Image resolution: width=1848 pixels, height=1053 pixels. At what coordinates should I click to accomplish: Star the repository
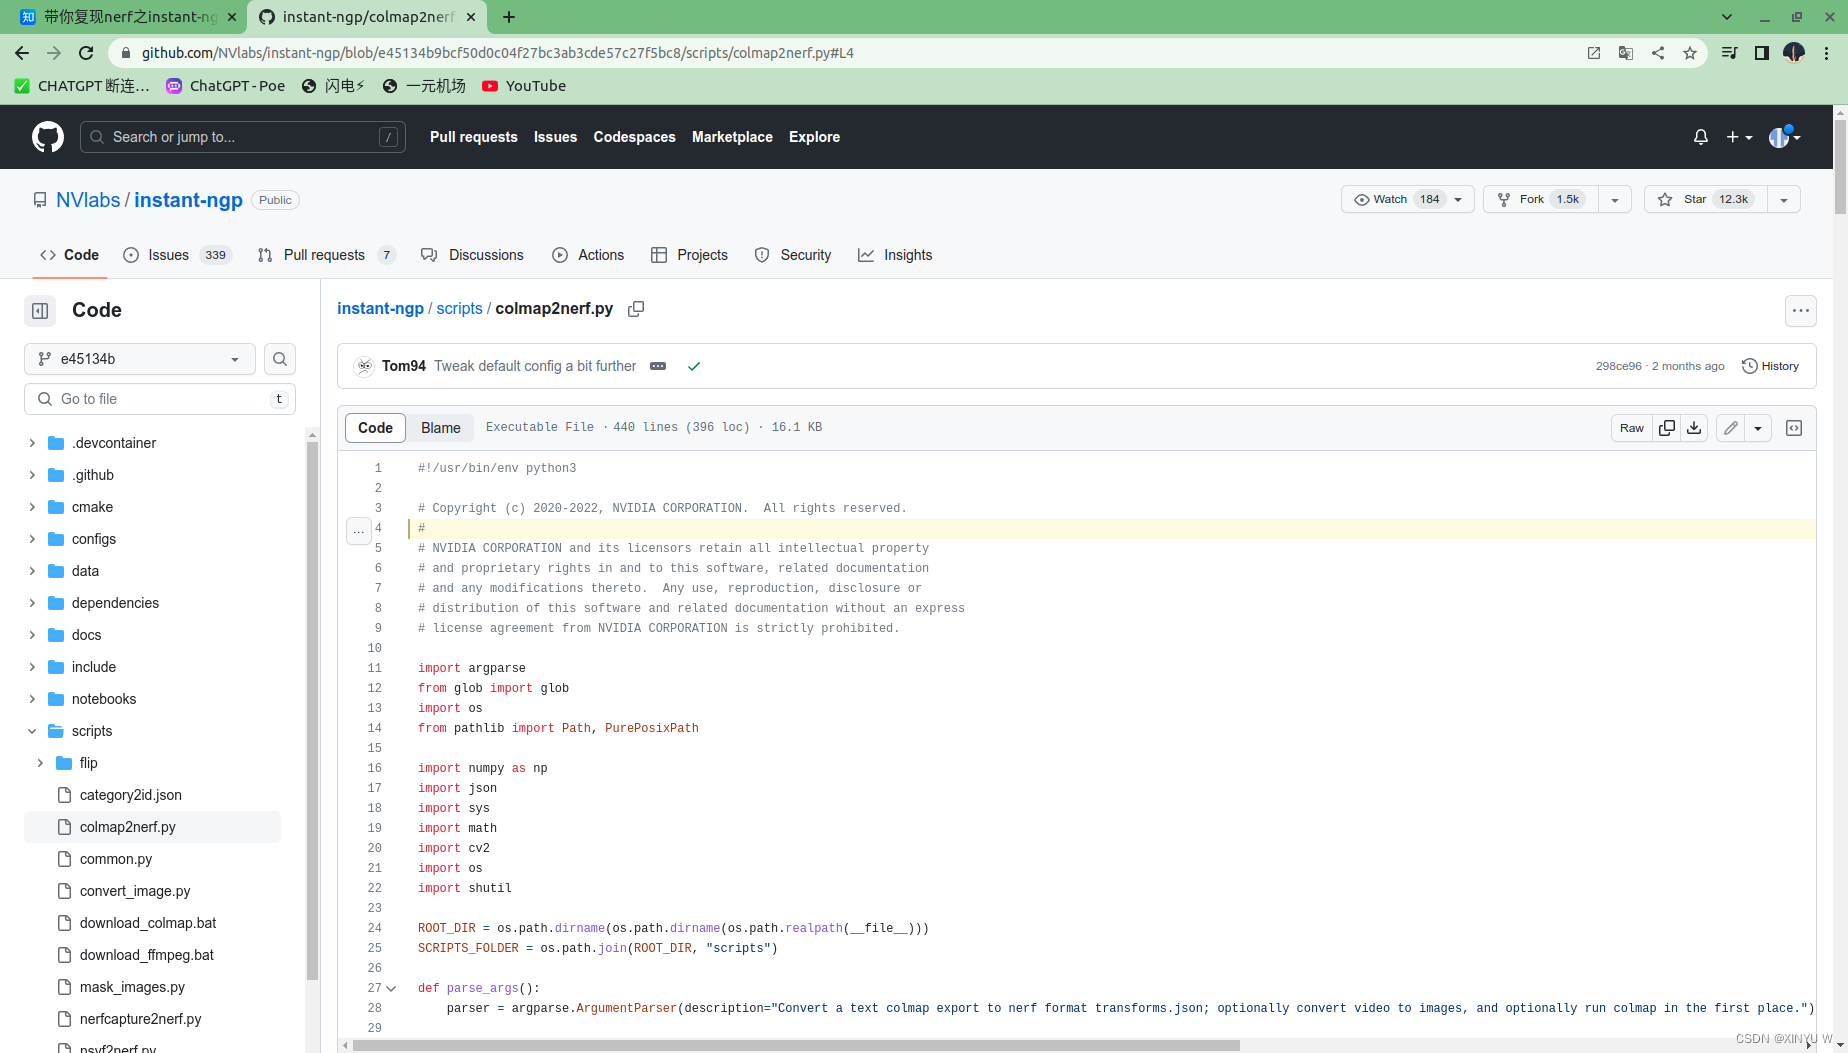click(1706, 199)
